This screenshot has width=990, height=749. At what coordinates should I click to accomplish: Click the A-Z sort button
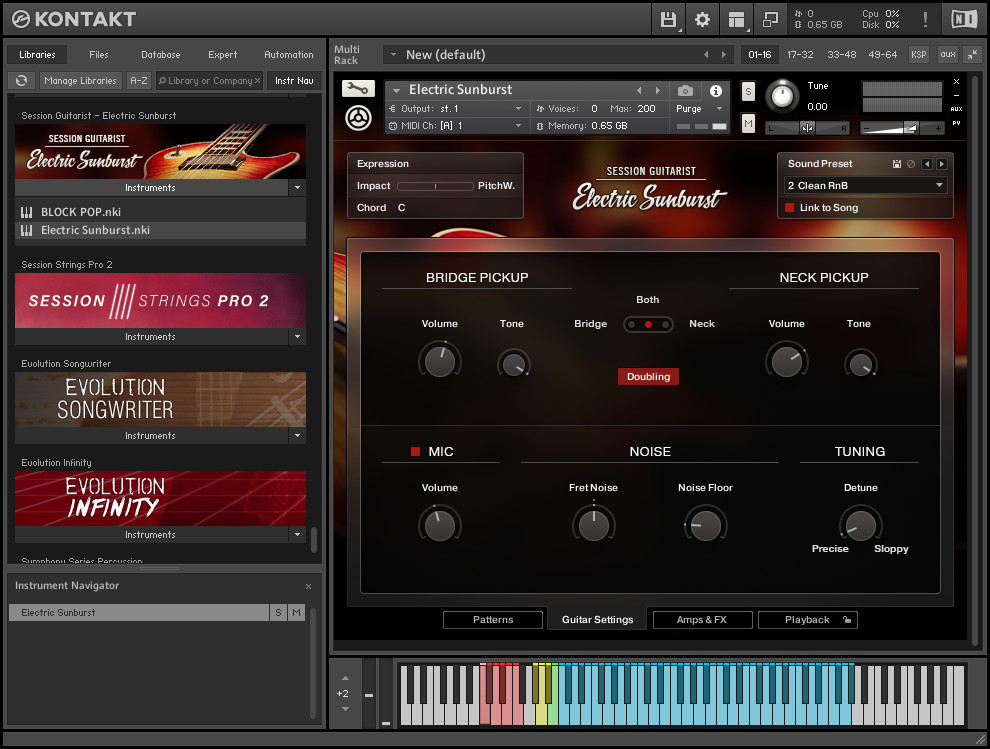click(x=139, y=81)
